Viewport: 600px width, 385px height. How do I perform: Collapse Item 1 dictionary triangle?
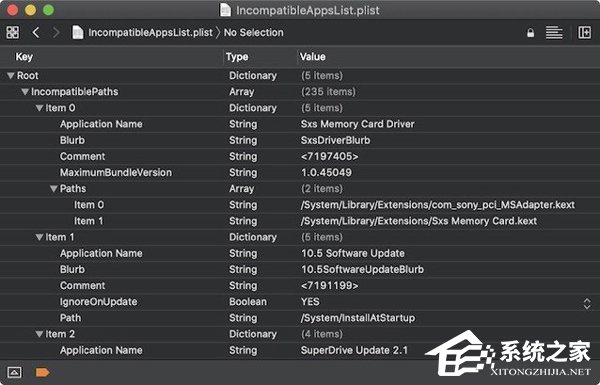tap(39, 237)
